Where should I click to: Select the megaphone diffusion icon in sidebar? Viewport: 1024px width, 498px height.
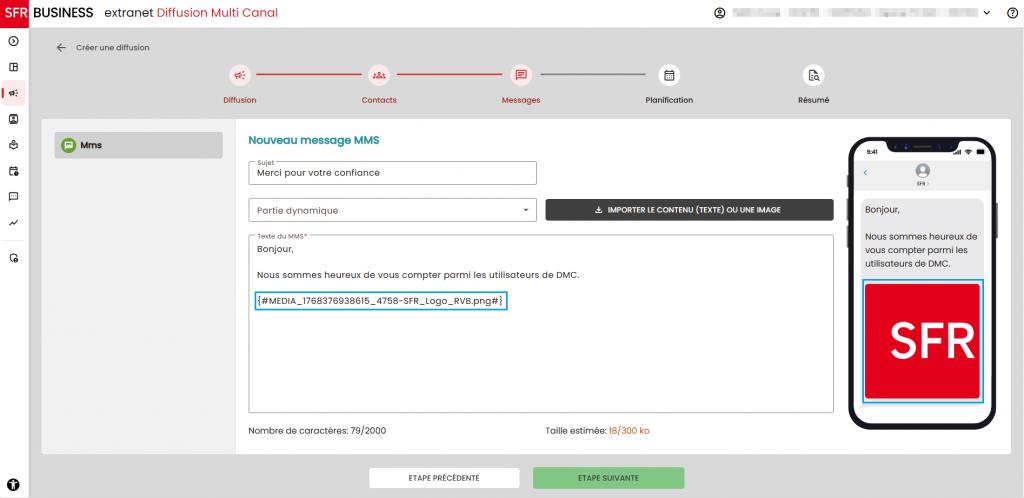coord(14,93)
